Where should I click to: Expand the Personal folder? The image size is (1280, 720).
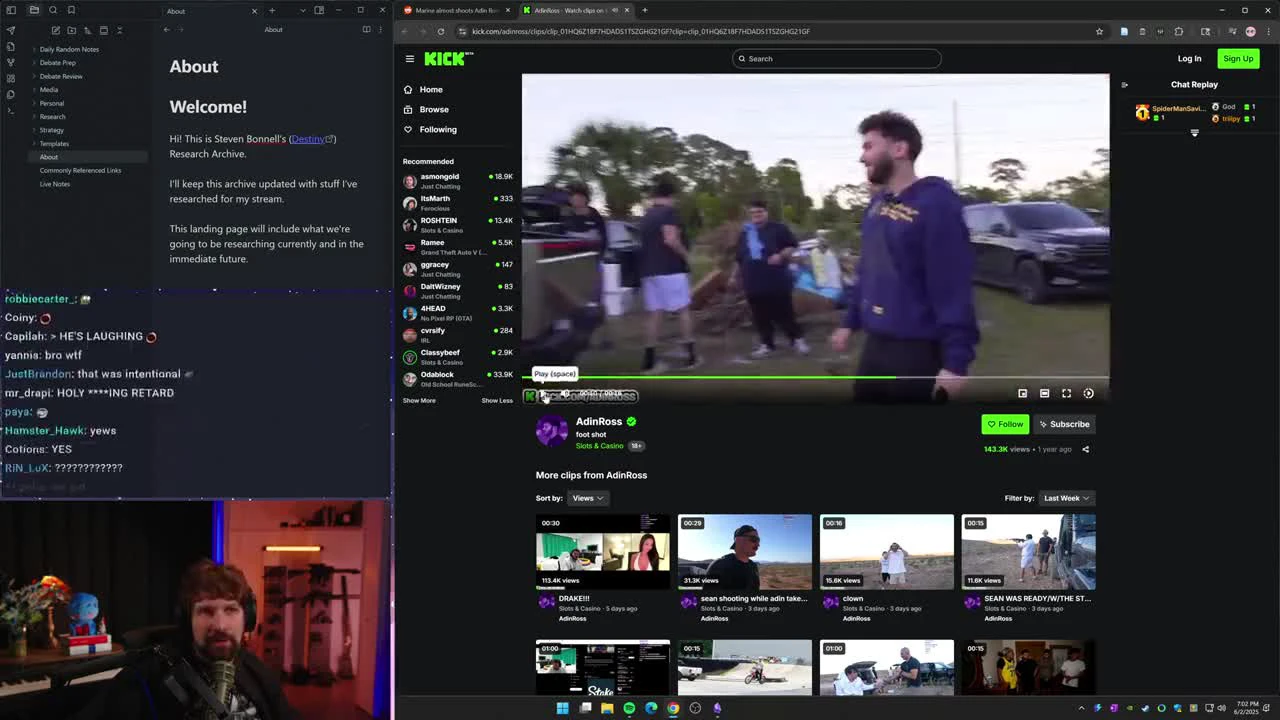52,103
